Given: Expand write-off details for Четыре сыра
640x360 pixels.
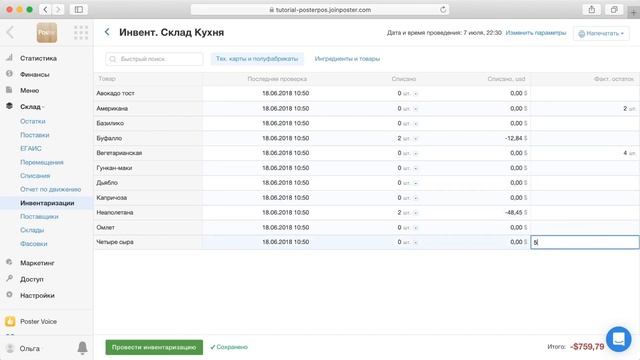Looking at the screenshot, I should (416, 242).
